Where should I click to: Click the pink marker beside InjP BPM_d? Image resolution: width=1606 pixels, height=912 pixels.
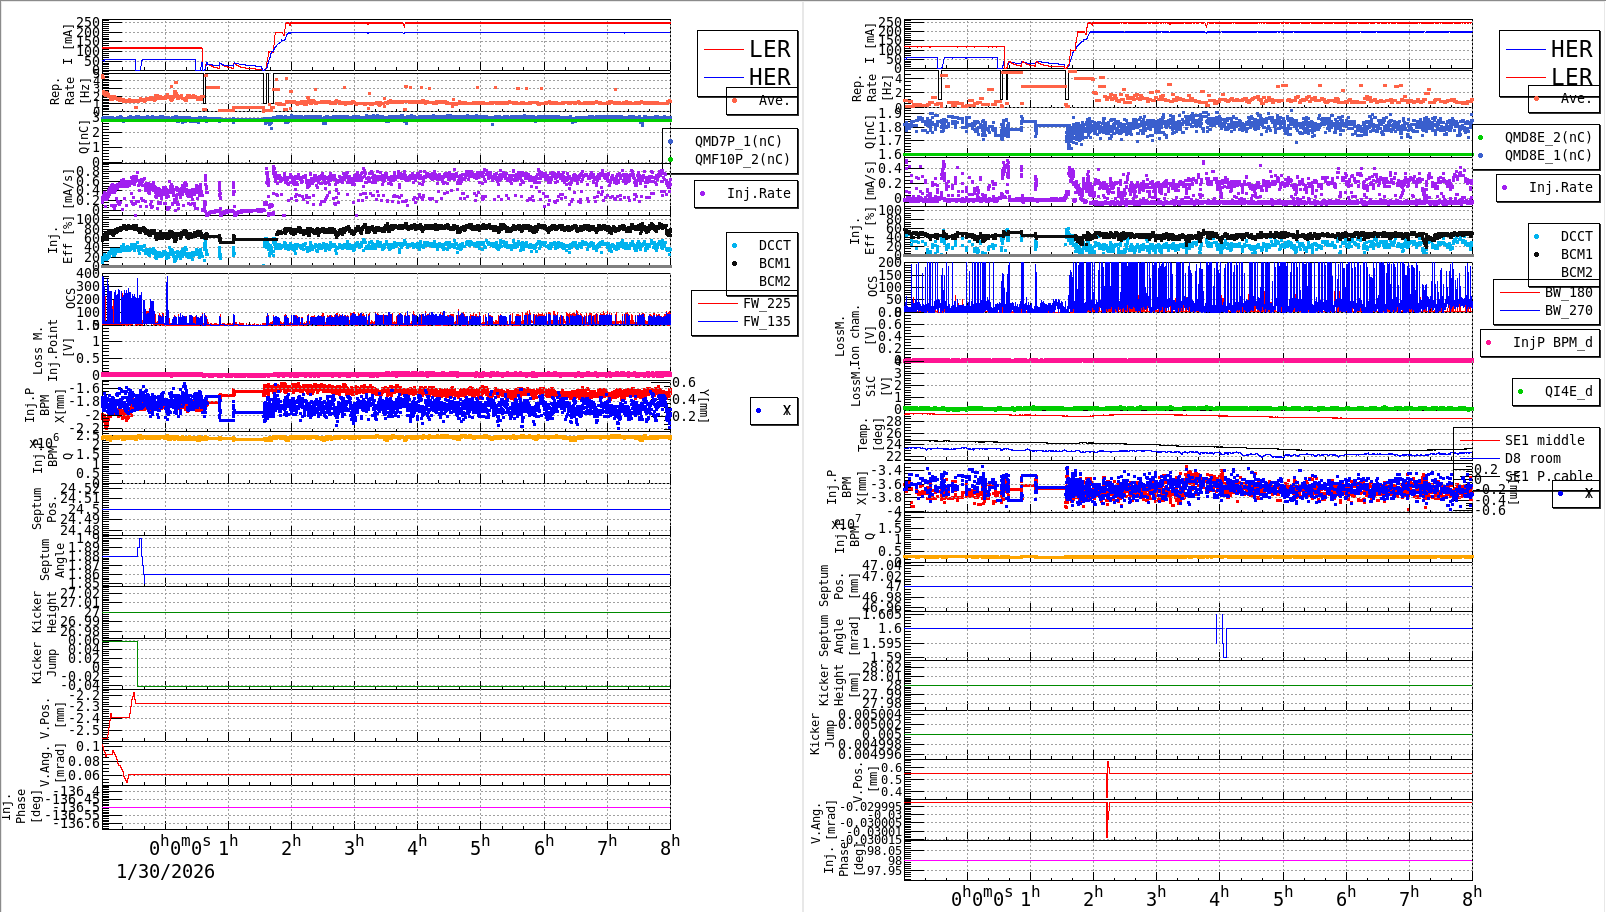point(1488,342)
